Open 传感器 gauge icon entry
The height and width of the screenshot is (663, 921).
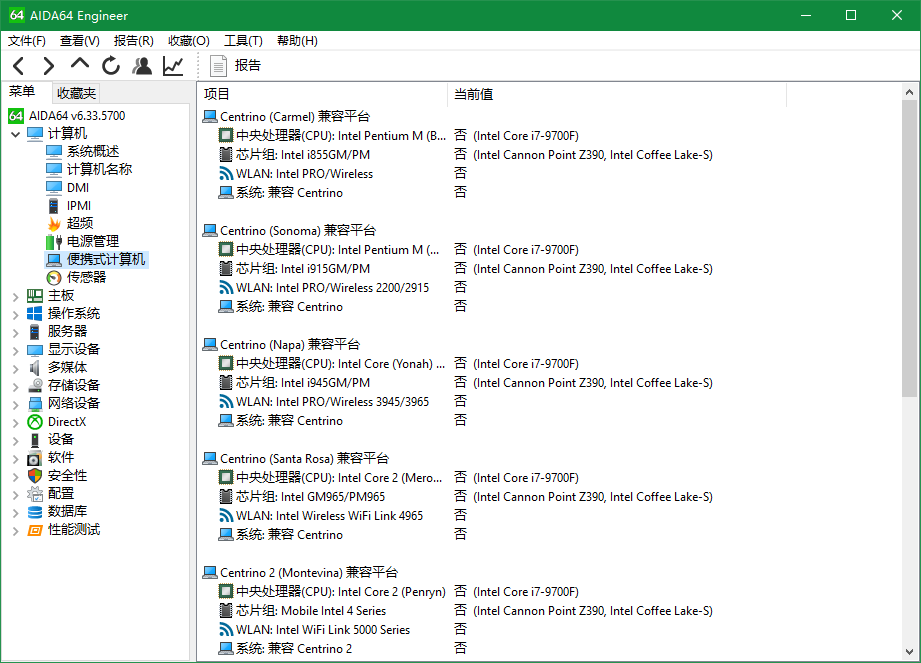(54, 278)
